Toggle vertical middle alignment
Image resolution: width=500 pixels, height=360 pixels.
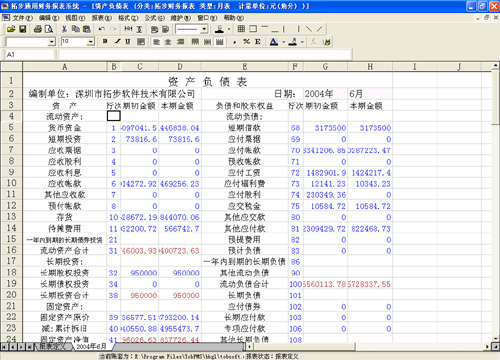click(207, 42)
